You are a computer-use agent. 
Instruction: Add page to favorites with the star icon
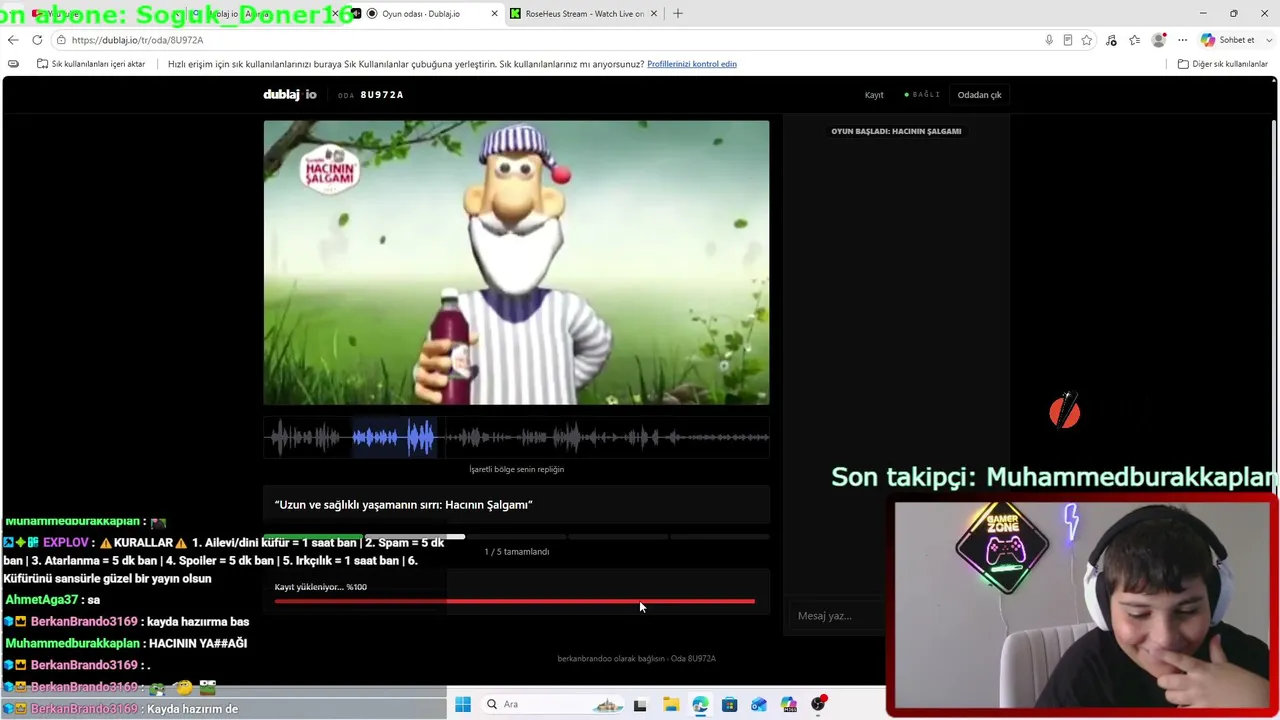1087,40
